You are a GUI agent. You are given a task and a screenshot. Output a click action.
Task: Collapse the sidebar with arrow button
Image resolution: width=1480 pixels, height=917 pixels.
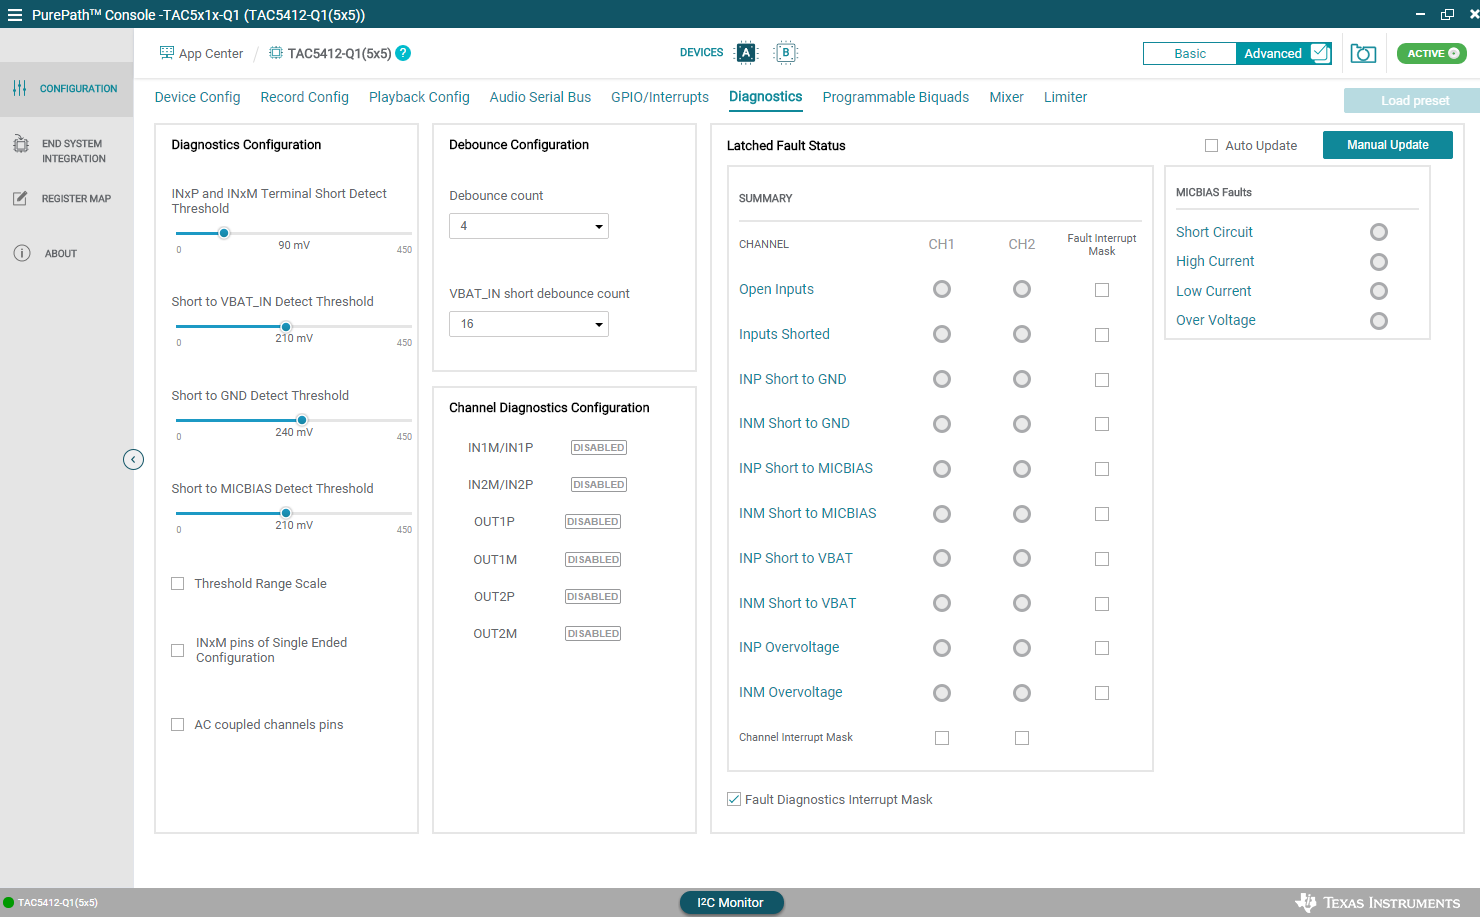click(133, 460)
